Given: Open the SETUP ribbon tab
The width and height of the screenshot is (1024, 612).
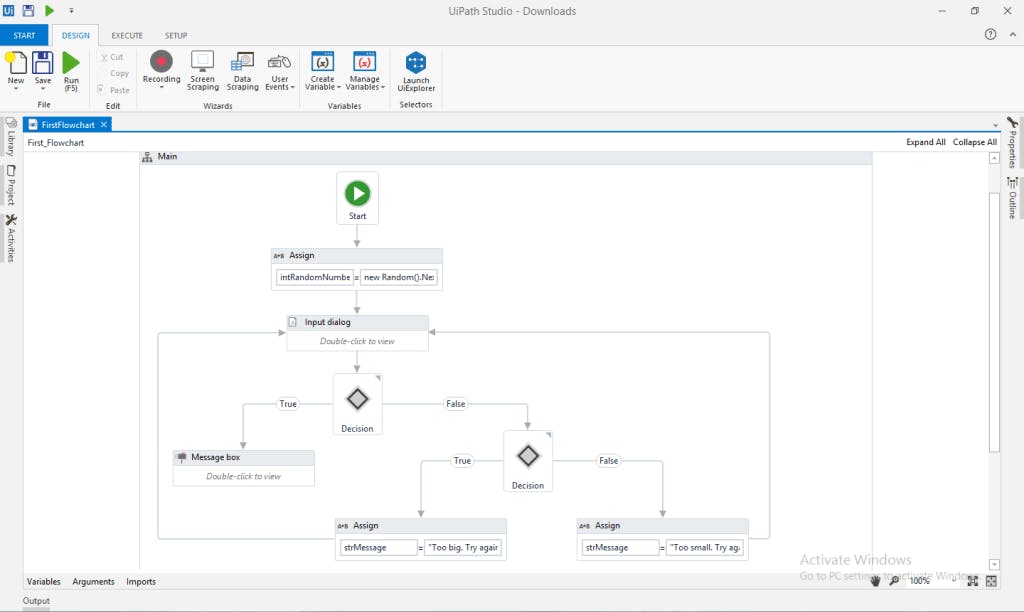Looking at the screenshot, I should pos(176,35).
